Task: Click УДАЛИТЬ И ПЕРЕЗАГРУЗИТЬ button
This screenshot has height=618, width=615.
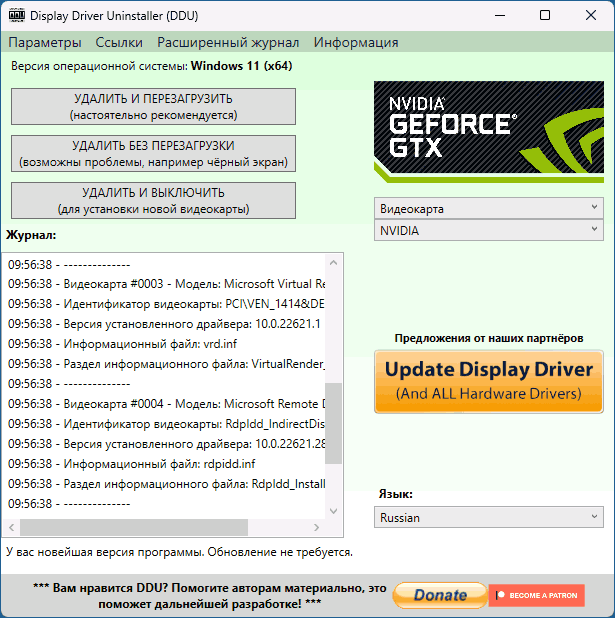Action: pyautogui.click(x=153, y=106)
